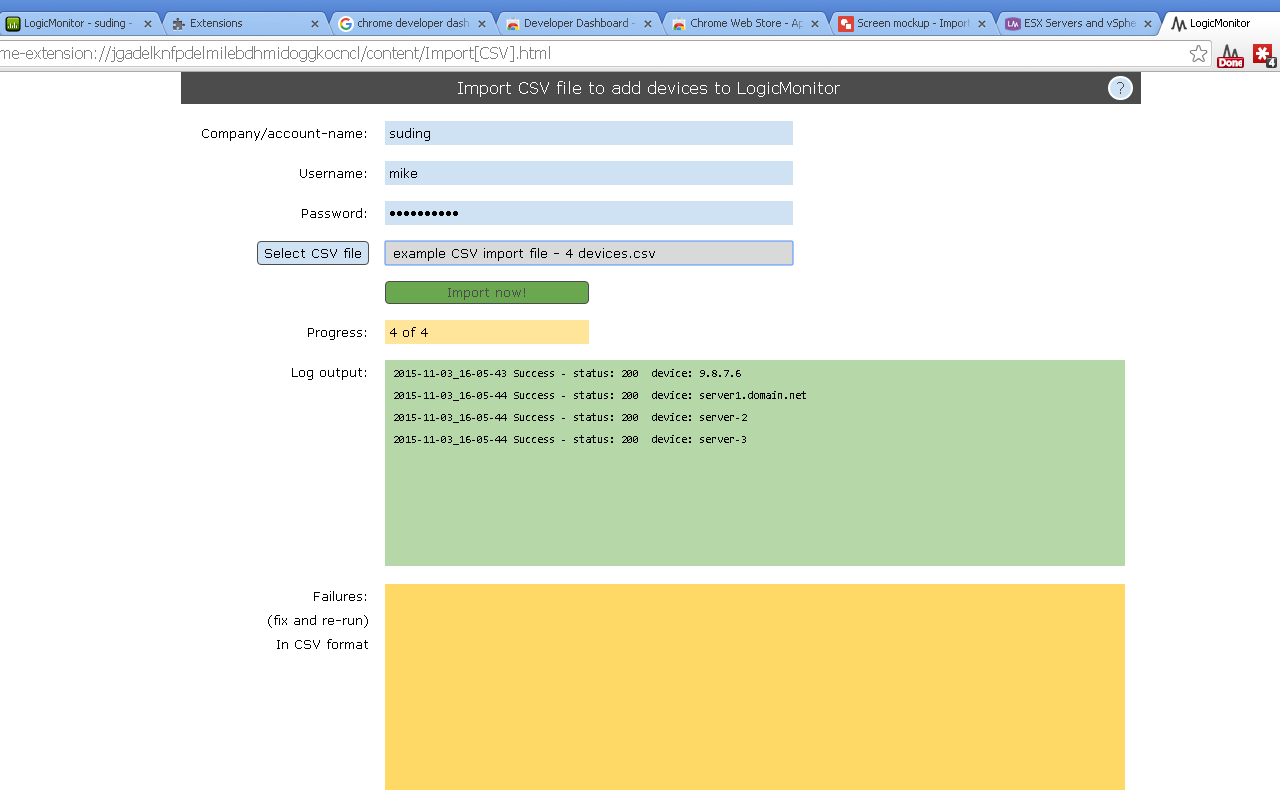The width and height of the screenshot is (1280, 800).
Task: Click the Select CSV file button
Action: 312,252
